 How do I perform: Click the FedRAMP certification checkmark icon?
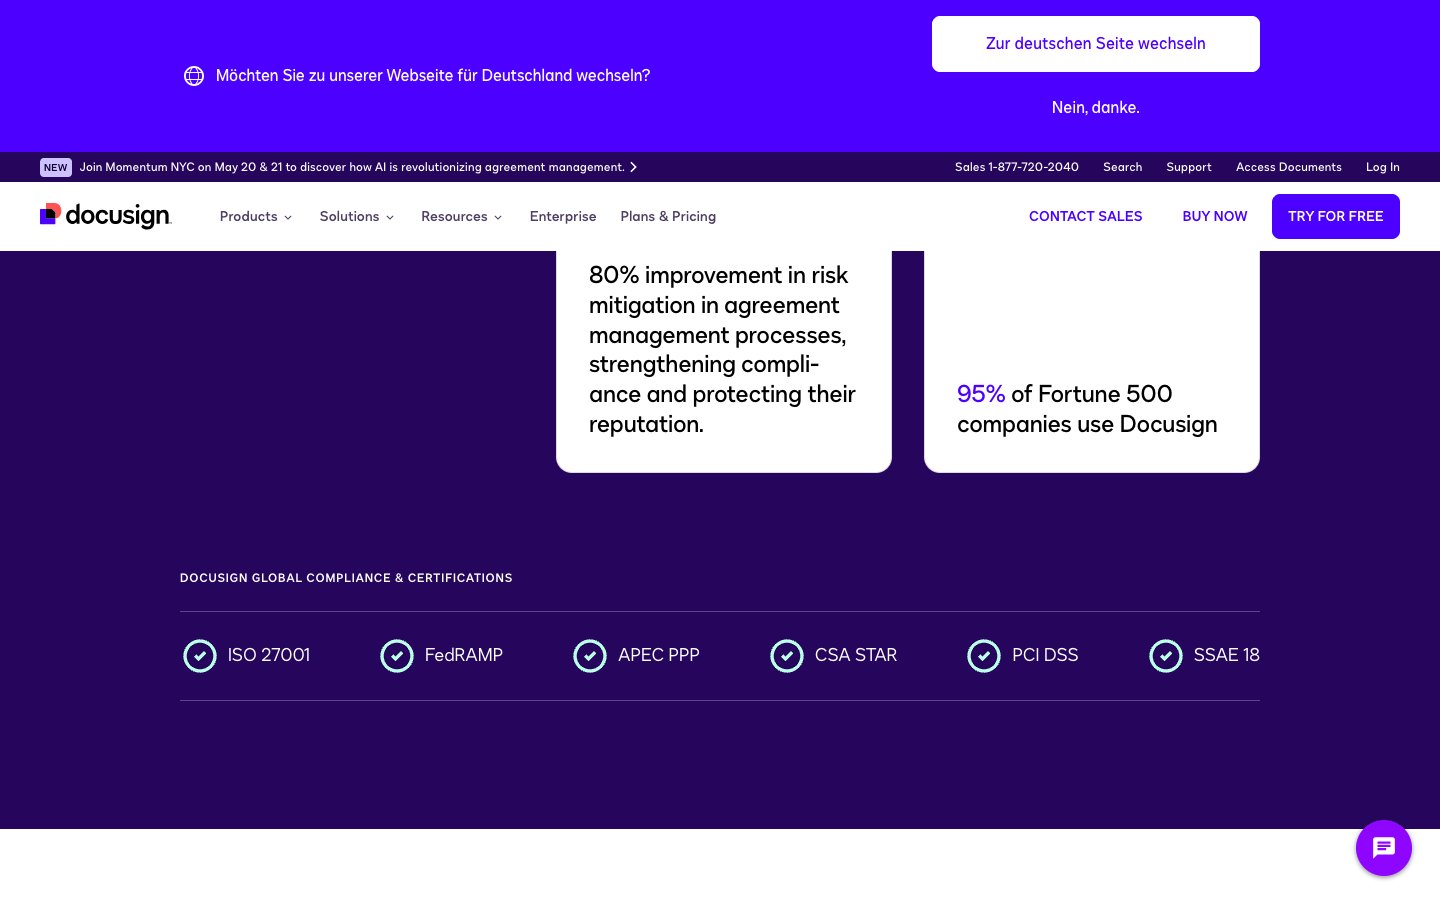(x=397, y=656)
